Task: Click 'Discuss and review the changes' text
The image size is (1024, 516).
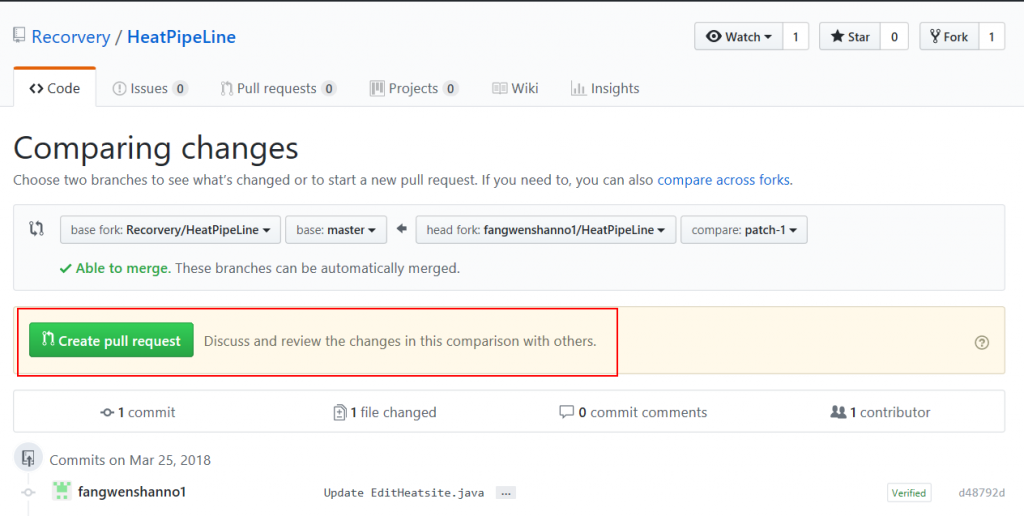Action: coord(400,341)
